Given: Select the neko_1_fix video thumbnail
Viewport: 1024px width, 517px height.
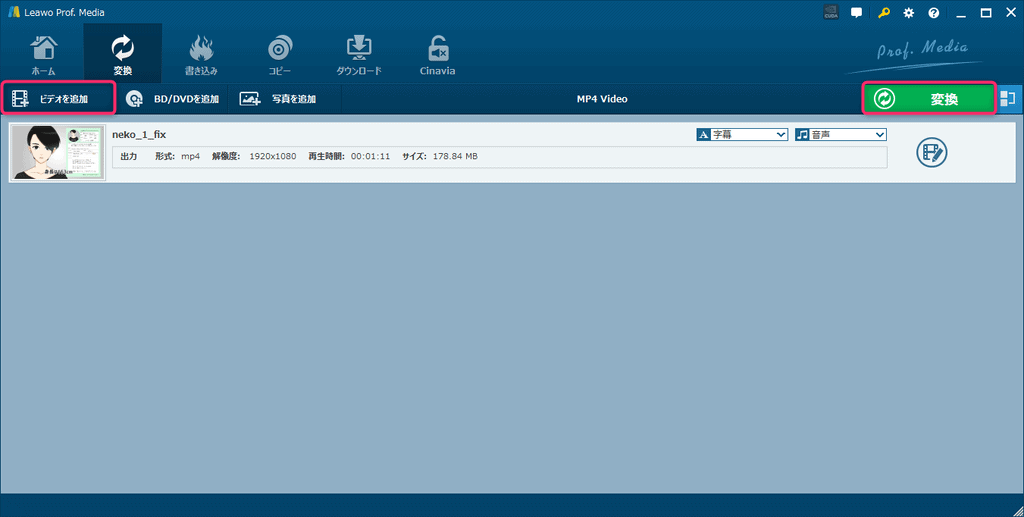Looking at the screenshot, I should click(58, 153).
